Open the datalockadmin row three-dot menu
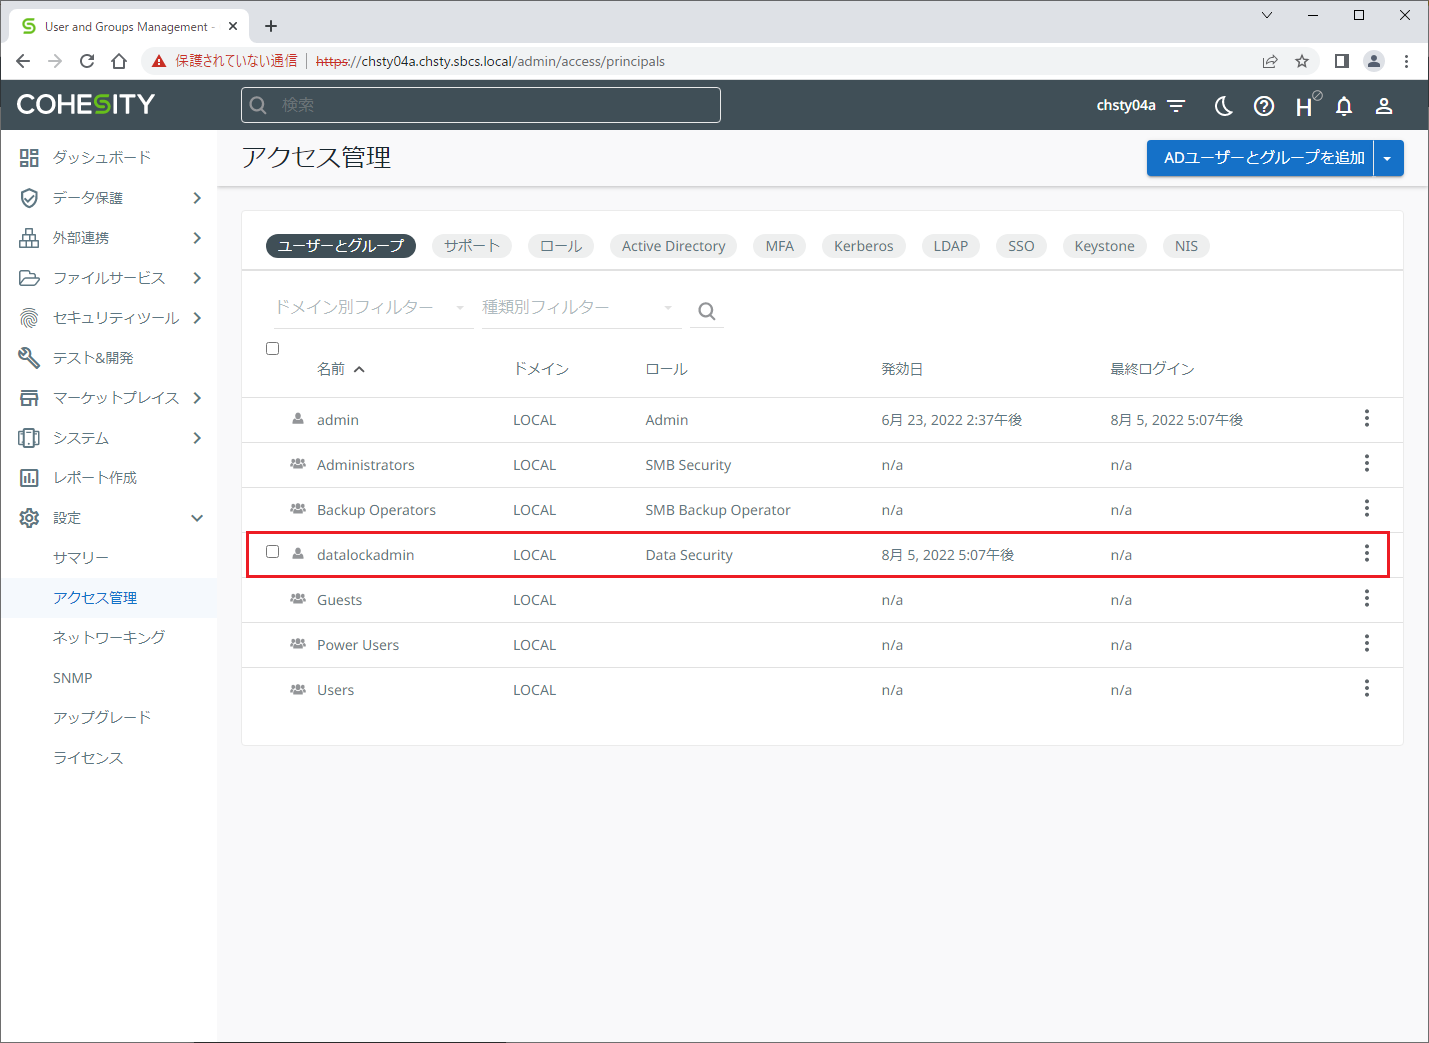Screen dimensions: 1429x1043 point(1367,554)
